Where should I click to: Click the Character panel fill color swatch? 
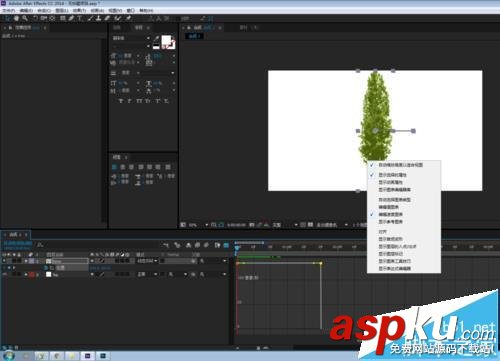[166, 41]
